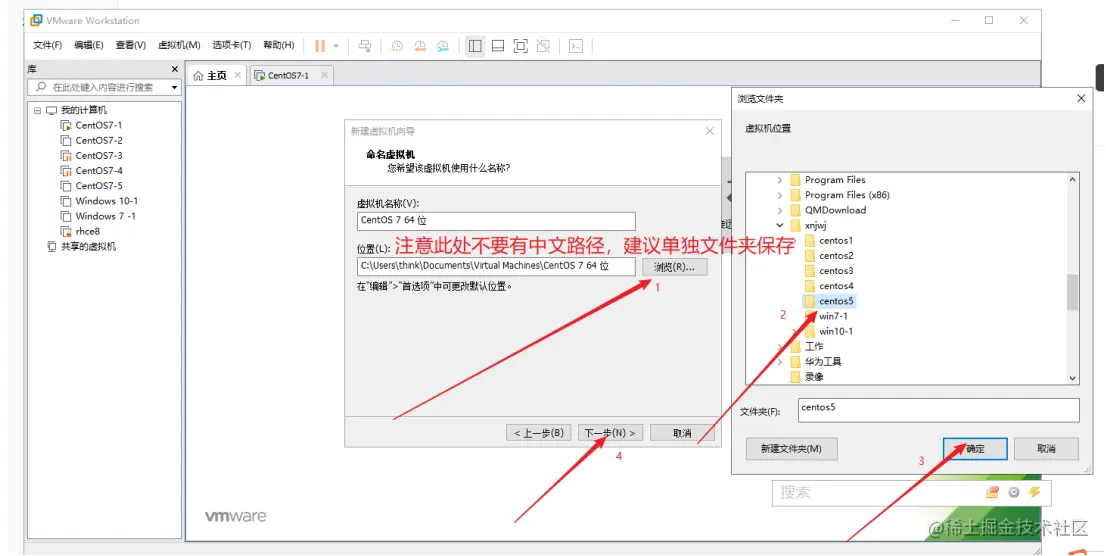The height and width of the screenshot is (556, 1106).
Task: Click the folder tree scroll up arrow
Action: [x=1072, y=179]
